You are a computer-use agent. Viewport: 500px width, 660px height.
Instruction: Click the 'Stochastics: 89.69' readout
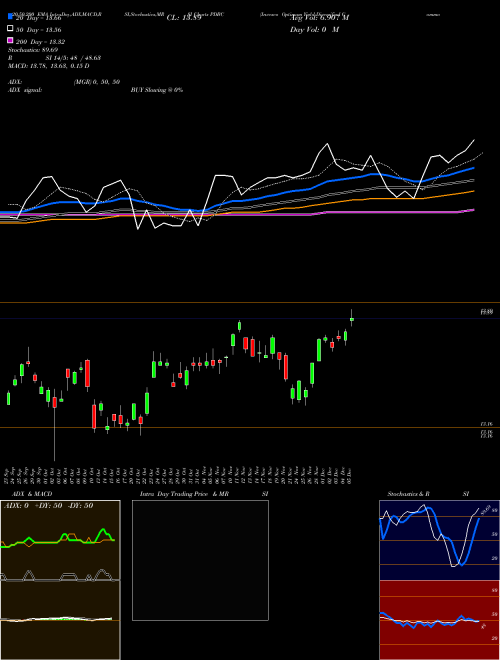click(33, 50)
